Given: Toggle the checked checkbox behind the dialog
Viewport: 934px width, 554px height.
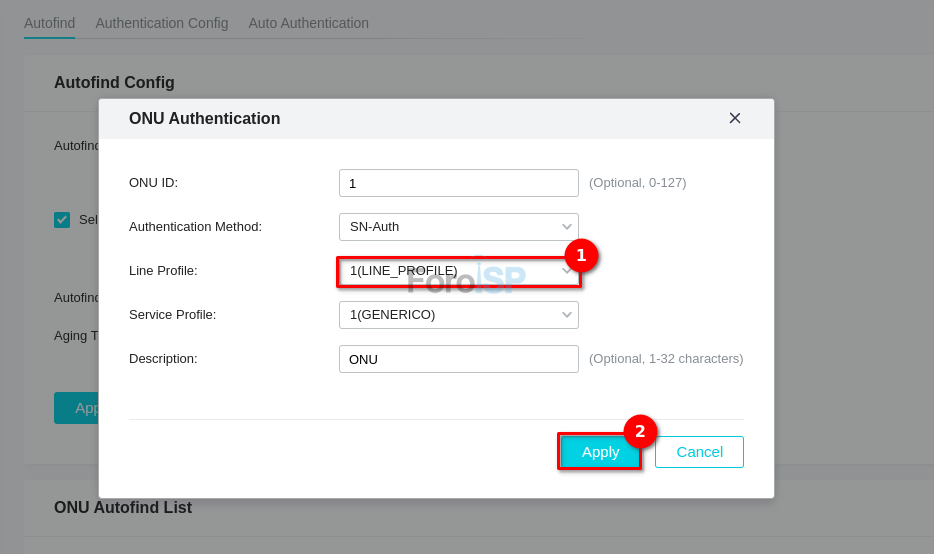Looking at the screenshot, I should point(62,220).
